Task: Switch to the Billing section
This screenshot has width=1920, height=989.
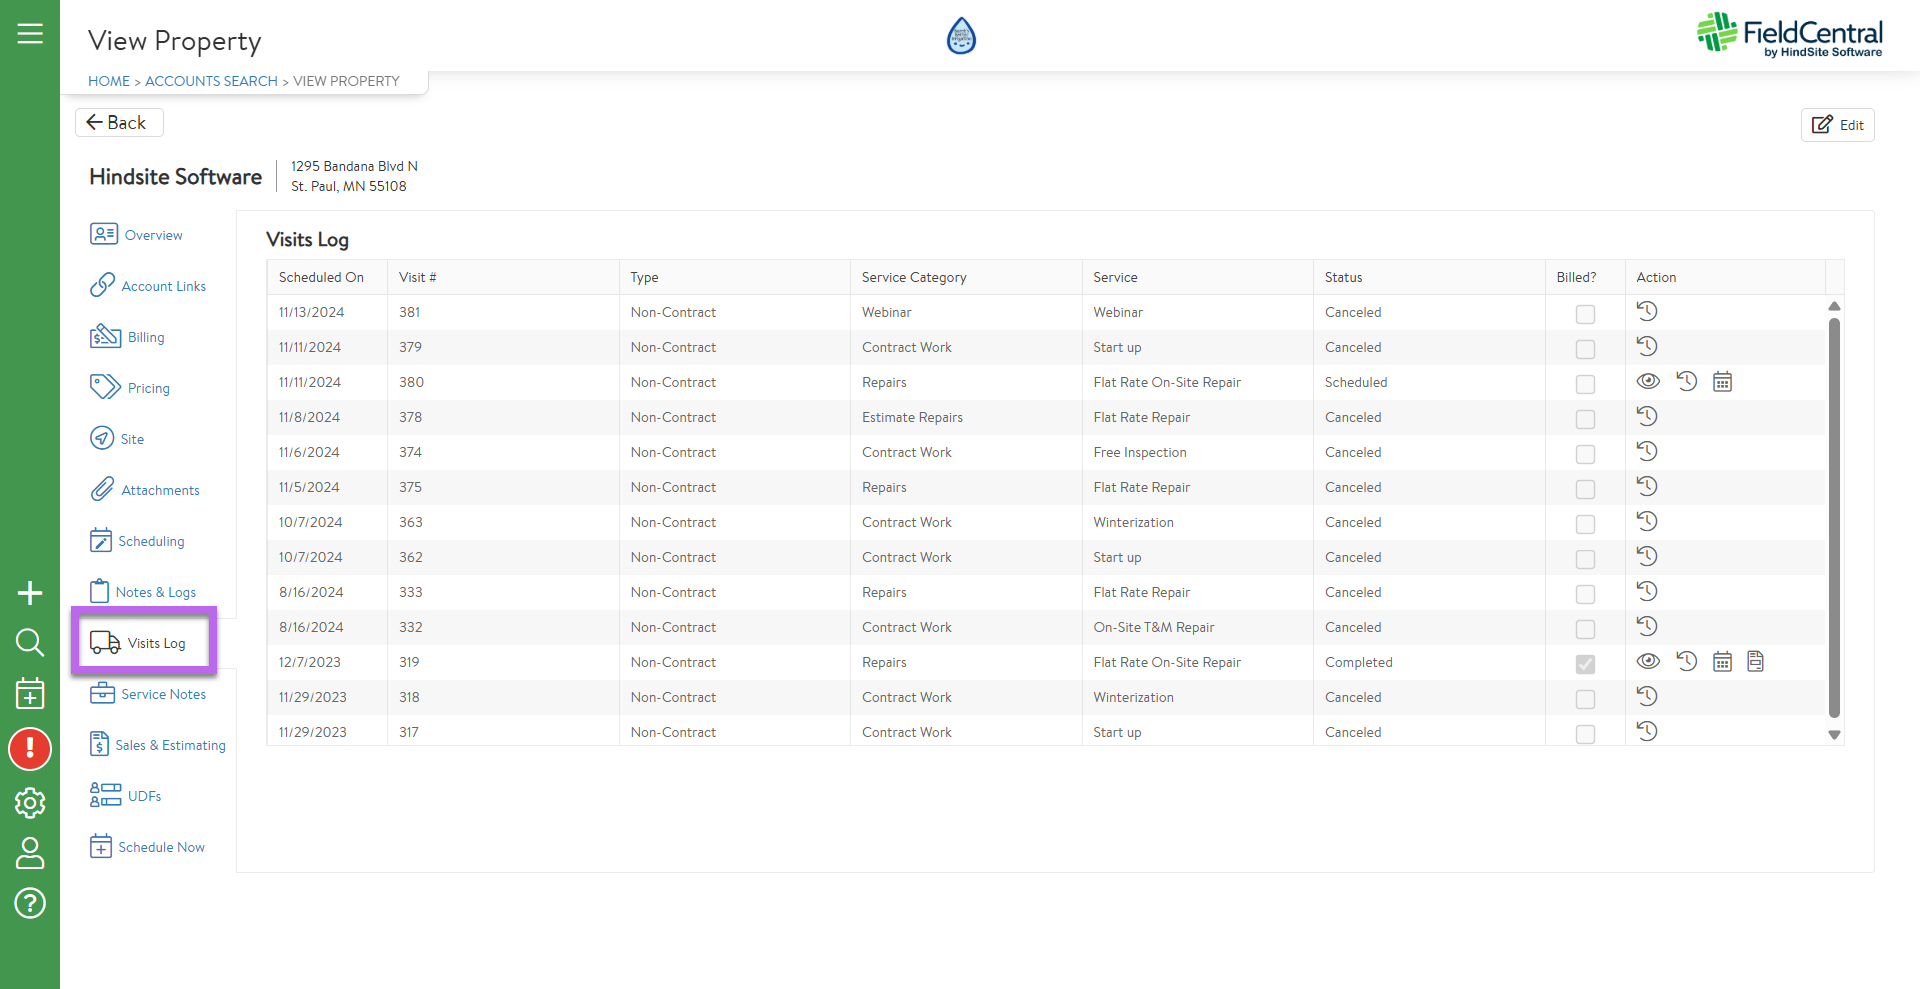Action: 145,337
